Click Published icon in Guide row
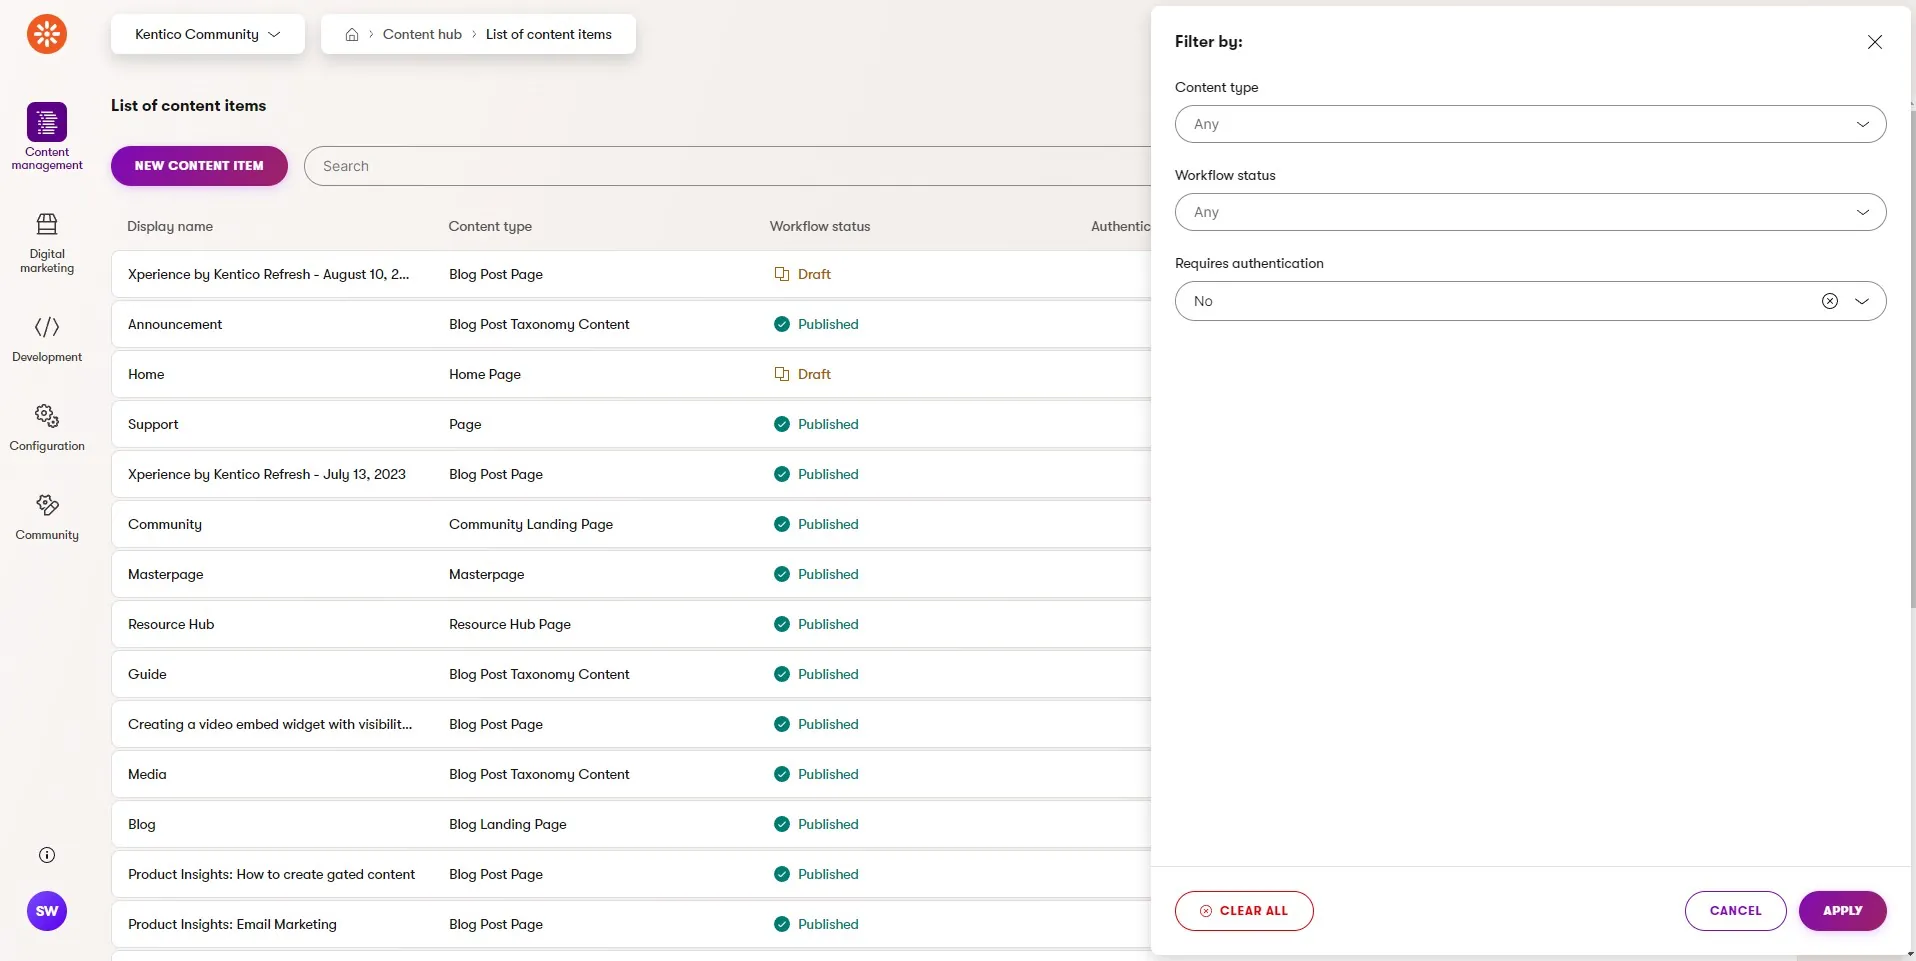This screenshot has height=961, width=1916. point(782,674)
